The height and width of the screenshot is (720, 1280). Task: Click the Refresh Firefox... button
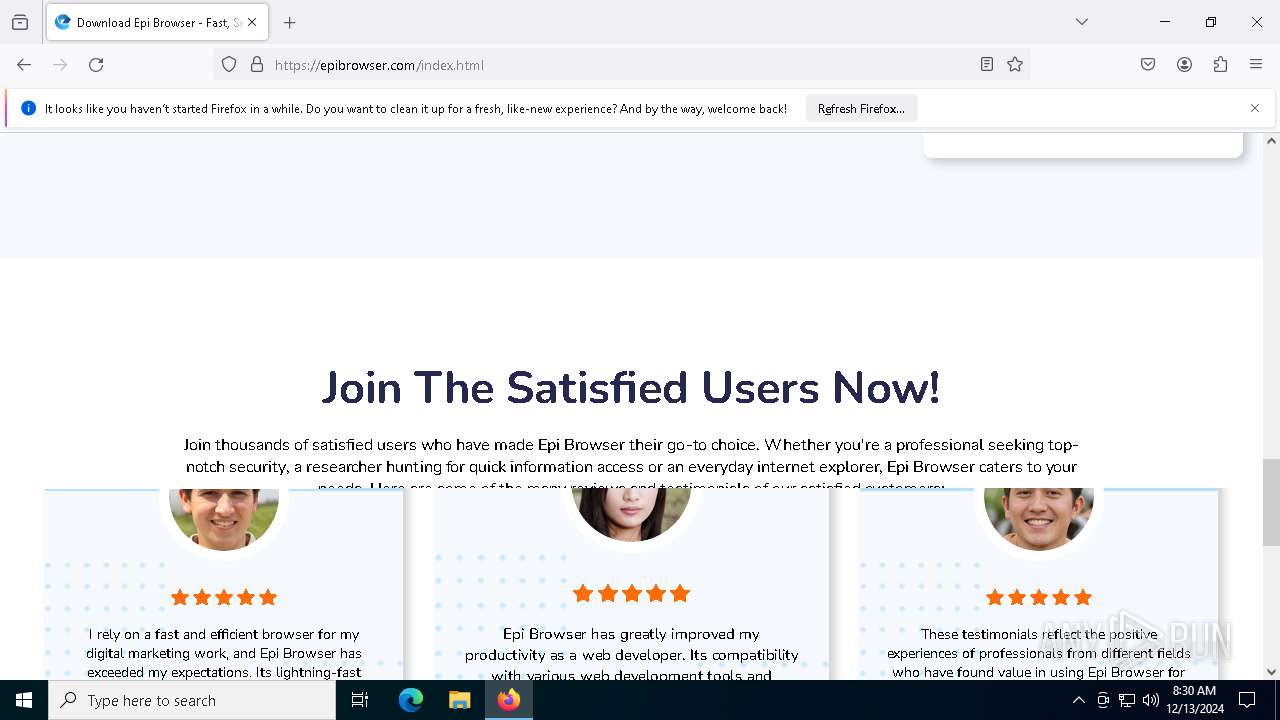[x=861, y=108]
